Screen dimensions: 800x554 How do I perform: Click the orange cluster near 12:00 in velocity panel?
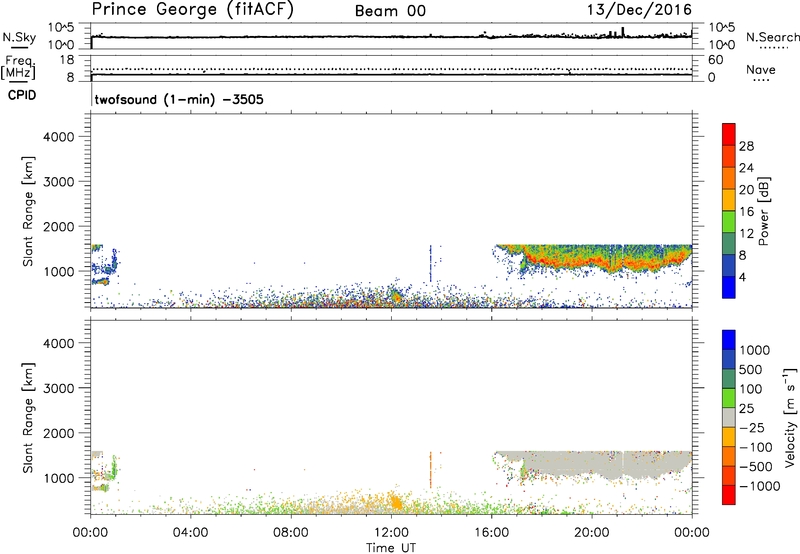[395, 502]
